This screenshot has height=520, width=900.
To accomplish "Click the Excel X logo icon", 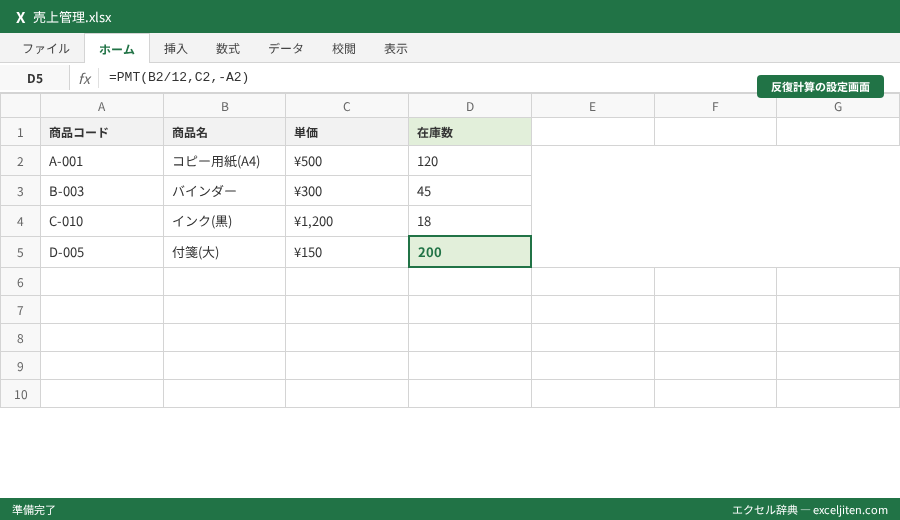I will [21, 17].
